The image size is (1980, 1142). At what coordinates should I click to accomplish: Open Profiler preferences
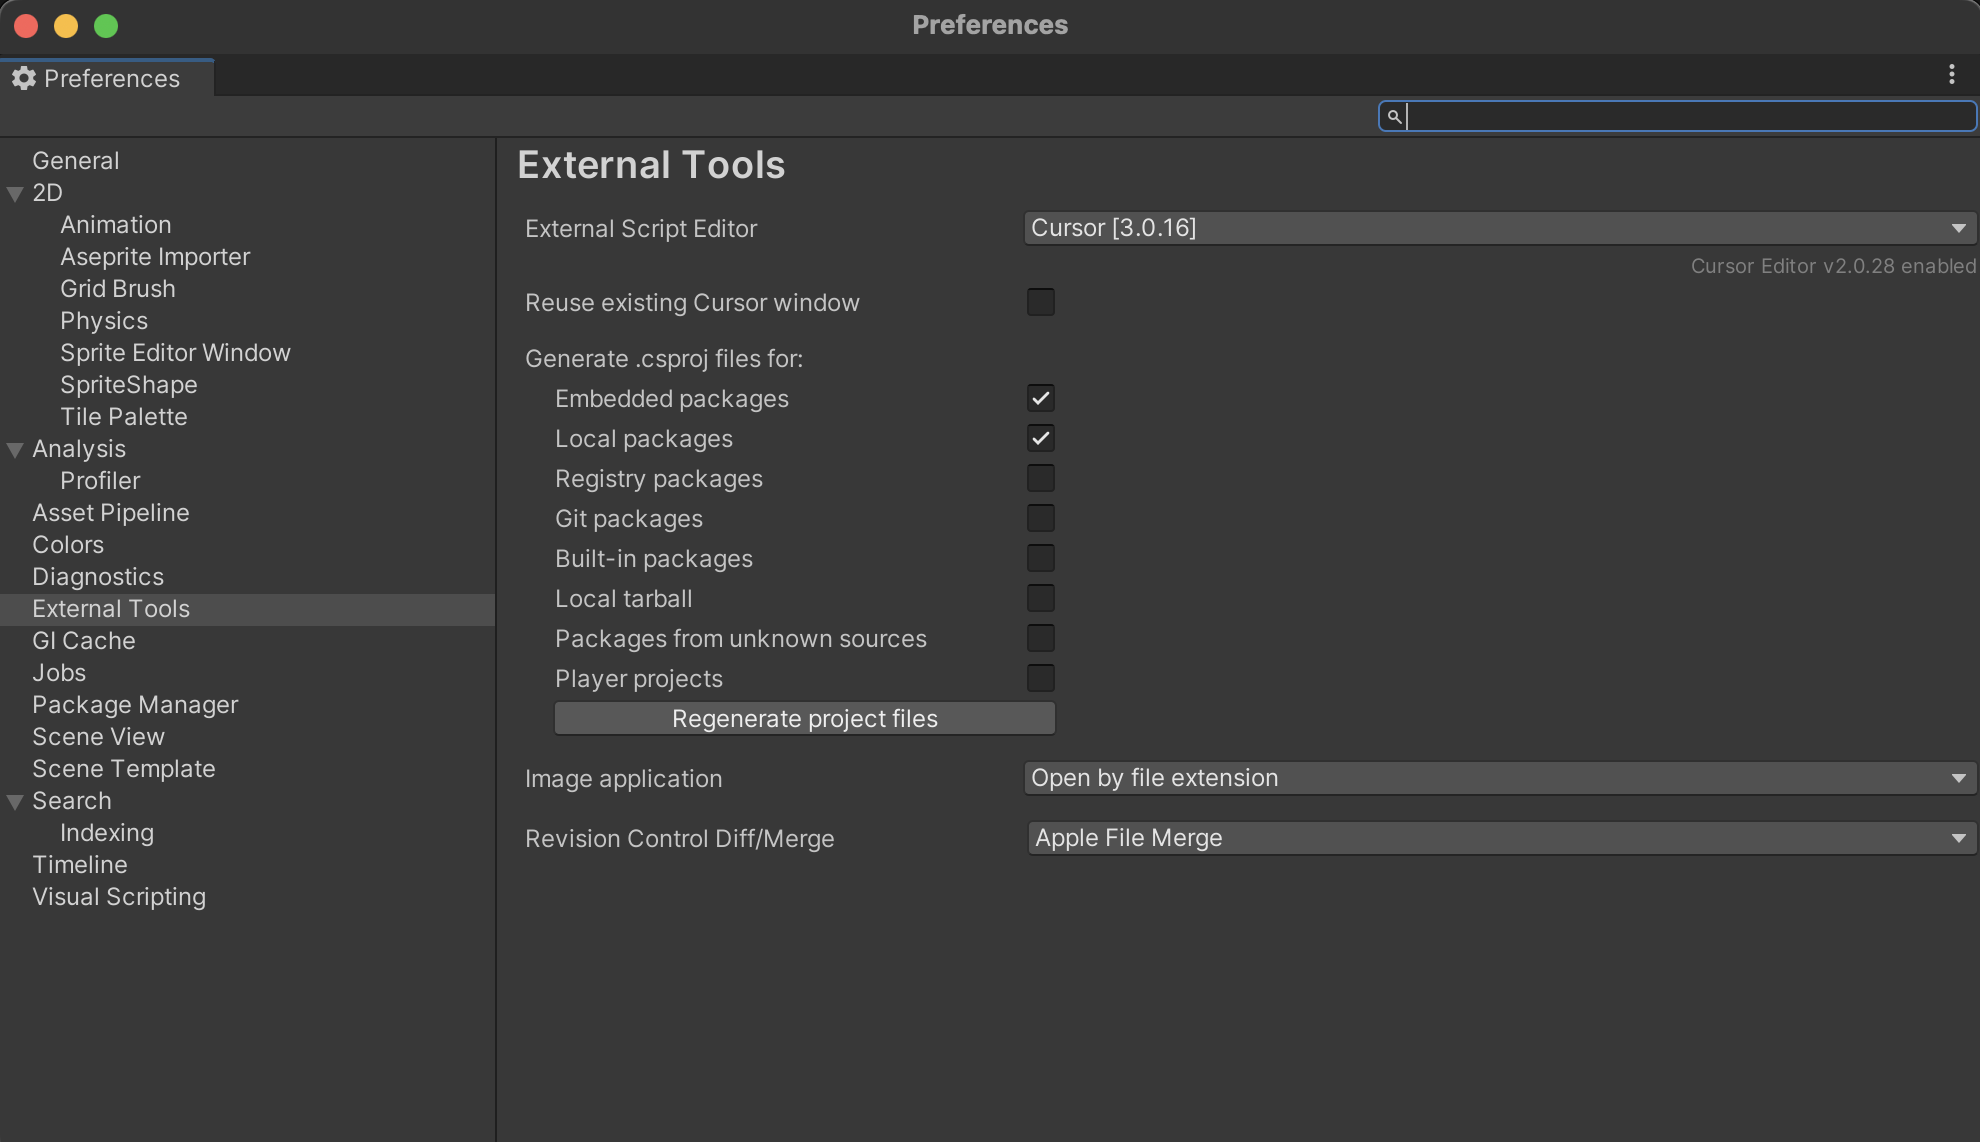click(x=100, y=480)
